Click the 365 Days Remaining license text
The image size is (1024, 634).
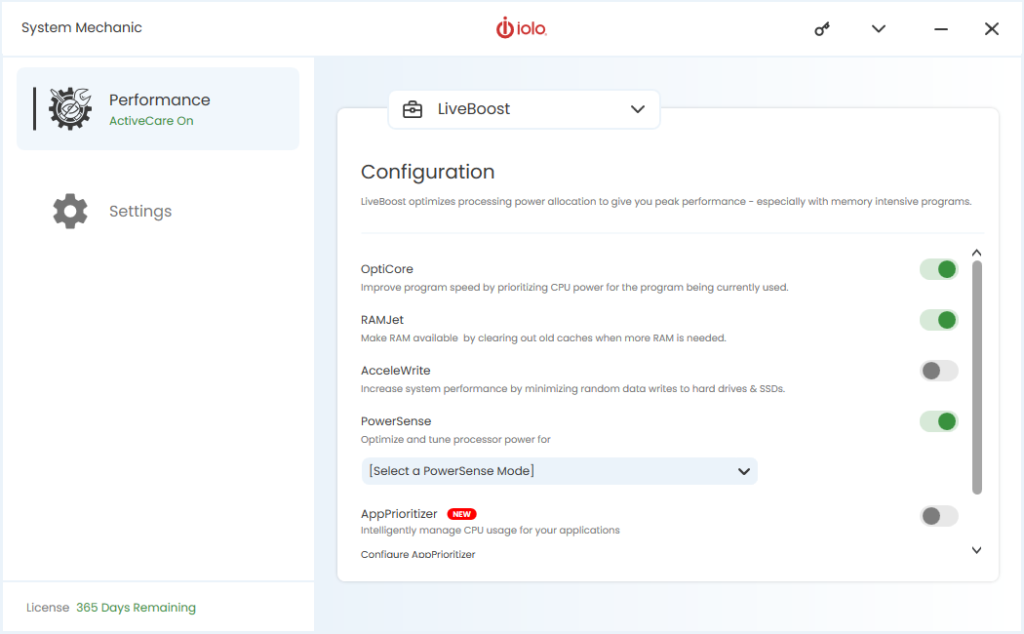pos(136,607)
